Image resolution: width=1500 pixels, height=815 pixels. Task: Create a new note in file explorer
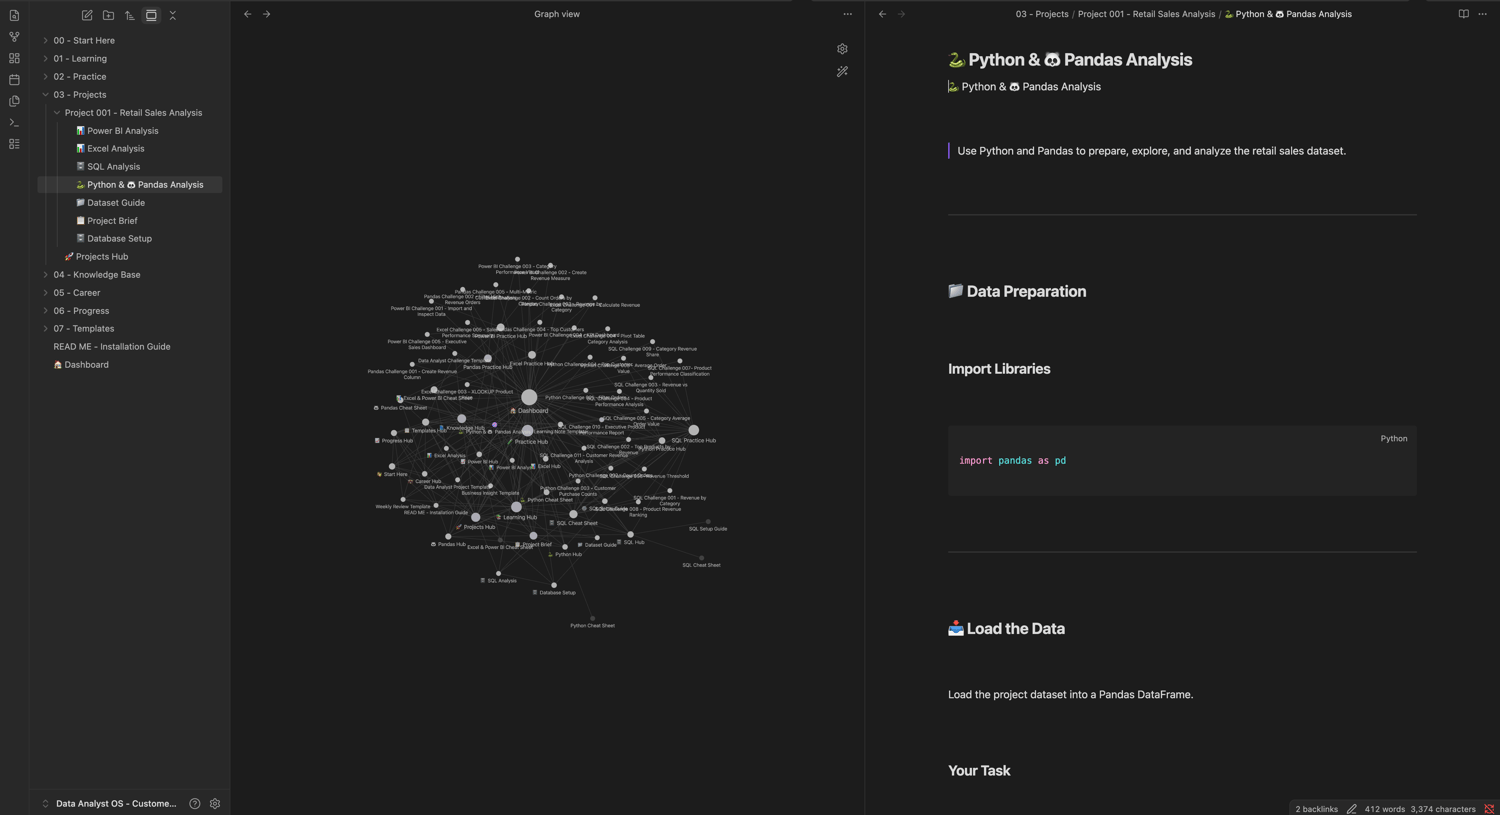click(x=87, y=15)
